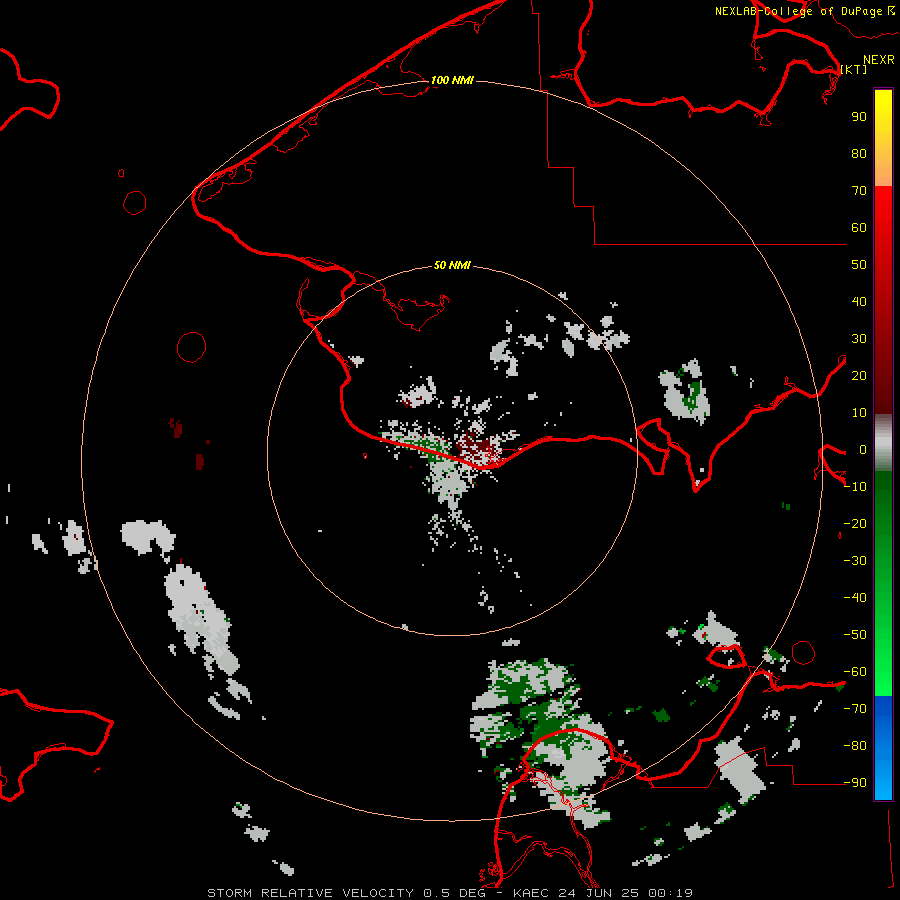Click the -90 value on the velocity scale

(x=855, y=782)
